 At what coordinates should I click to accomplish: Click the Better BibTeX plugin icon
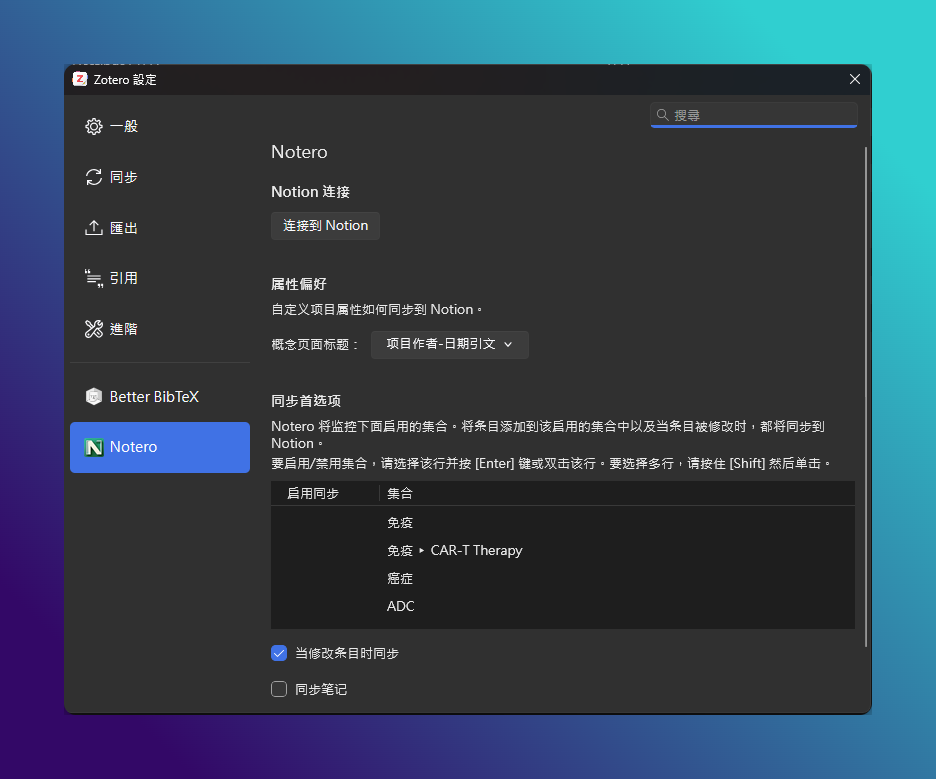(94, 396)
